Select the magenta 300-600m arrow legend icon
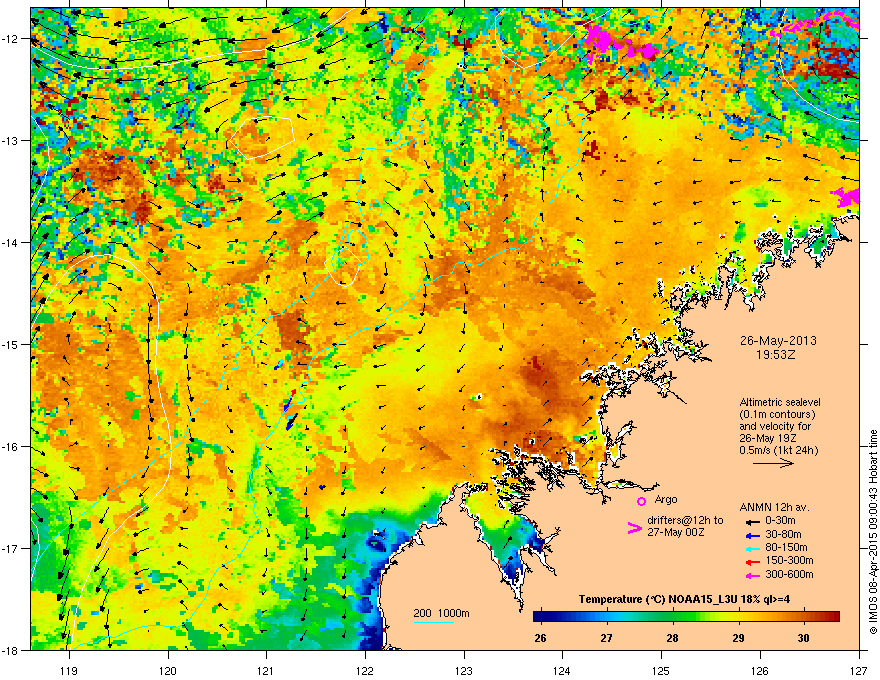 [x=753, y=575]
